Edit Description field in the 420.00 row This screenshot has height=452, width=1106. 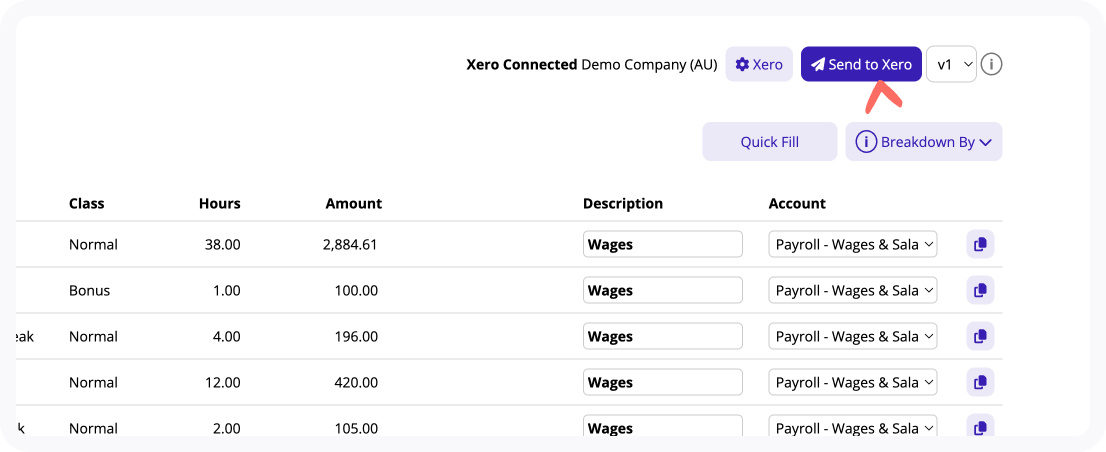(x=662, y=382)
